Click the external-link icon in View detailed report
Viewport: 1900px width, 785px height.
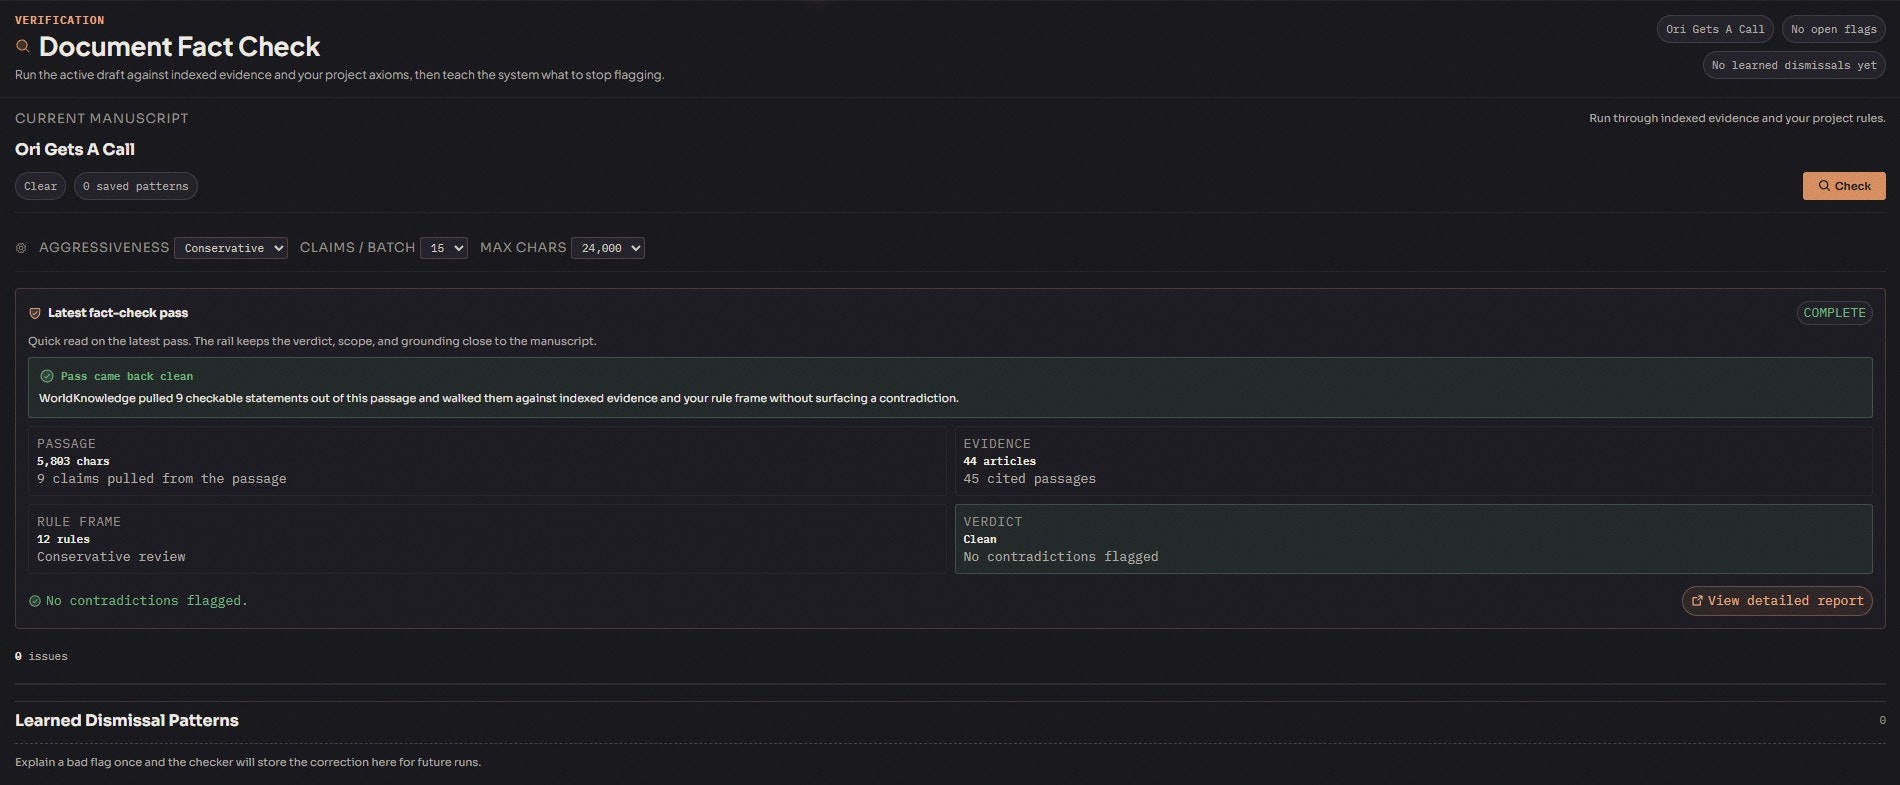click(x=1697, y=601)
